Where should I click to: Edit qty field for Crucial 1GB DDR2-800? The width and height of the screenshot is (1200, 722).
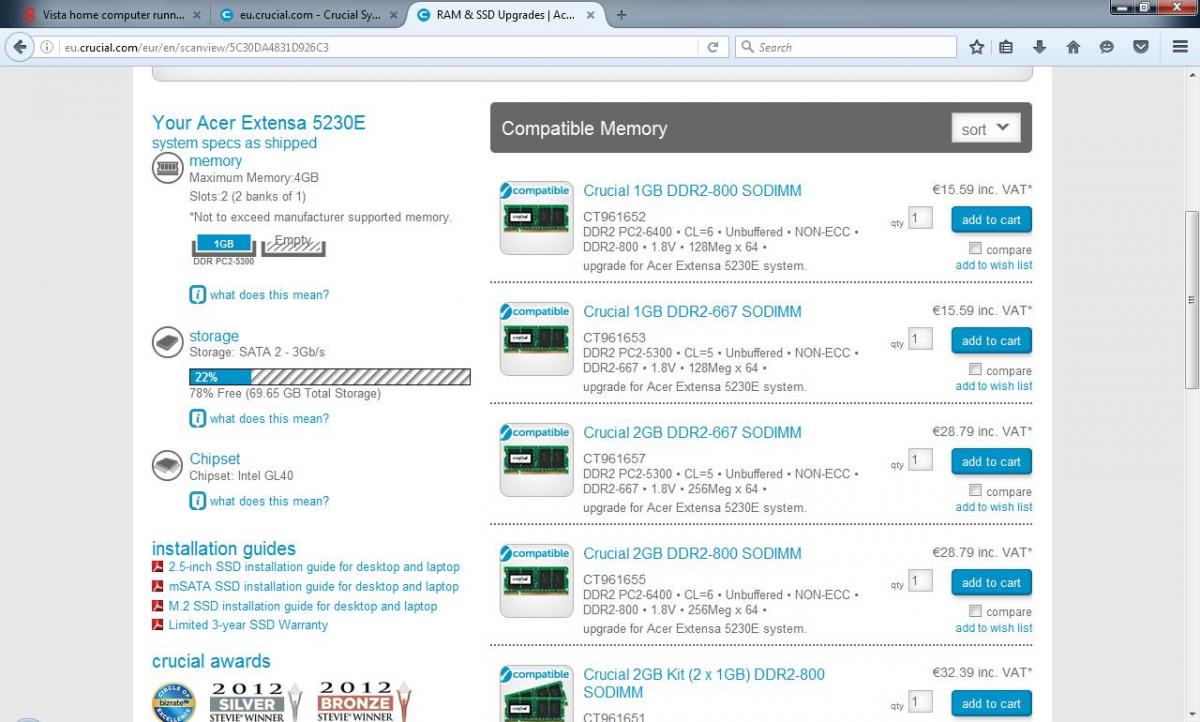(x=920, y=218)
